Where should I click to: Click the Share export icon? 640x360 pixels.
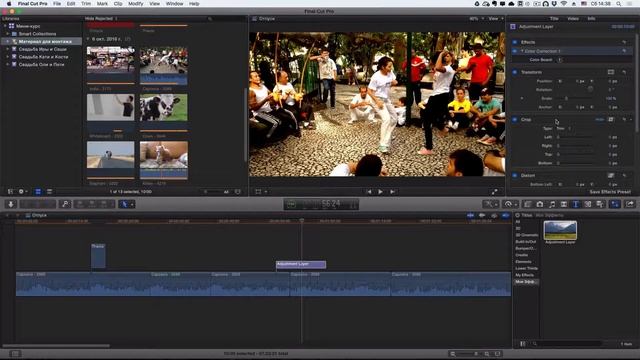[630, 204]
